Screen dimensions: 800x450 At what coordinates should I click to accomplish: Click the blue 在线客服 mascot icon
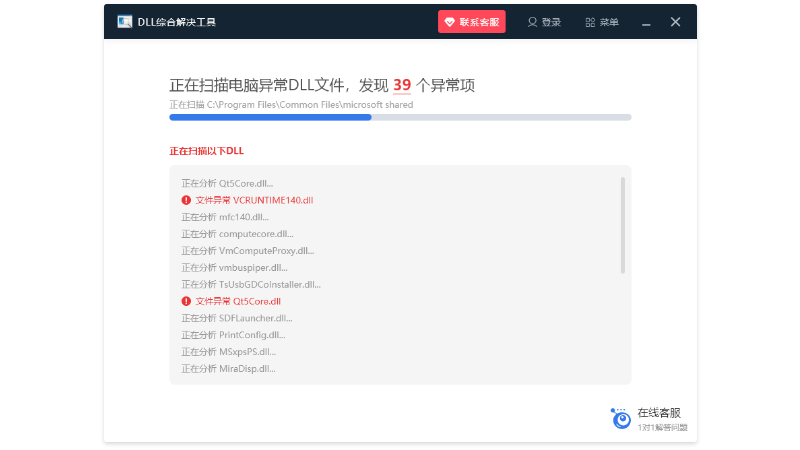point(621,418)
